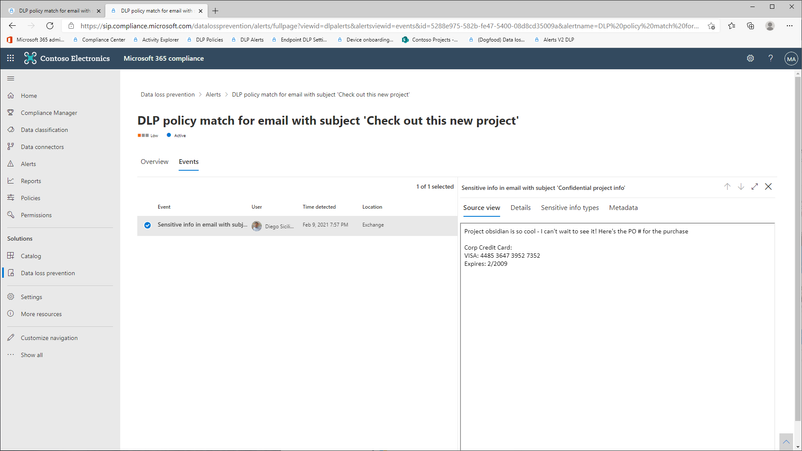Screen dimensions: 802x451
Task: Select Data loss prevention in sidebar
Action: (x=48, y=273)
